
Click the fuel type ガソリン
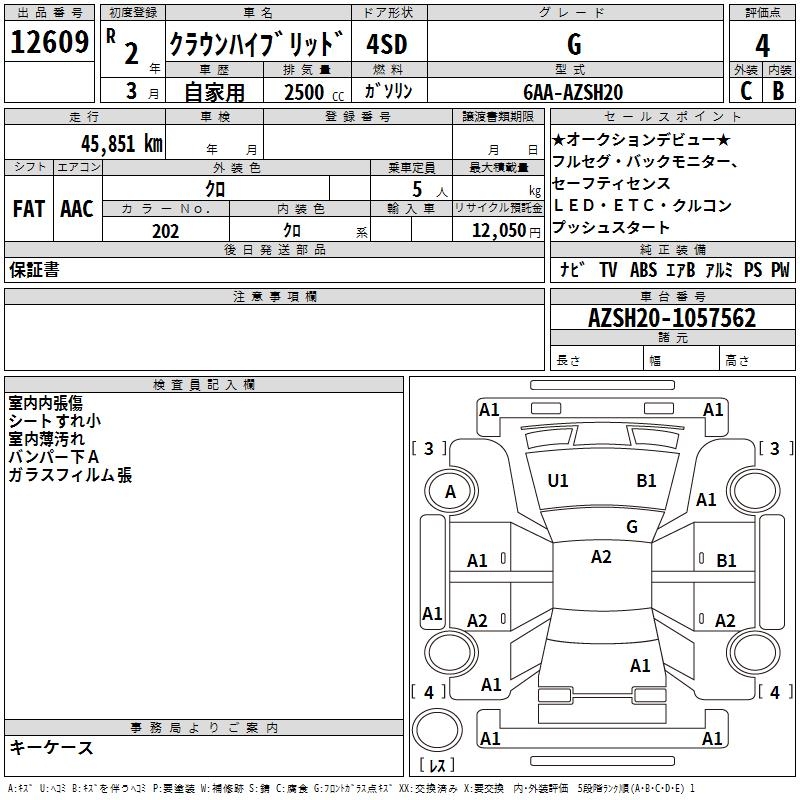pyautogui.click(x=388, y=91)
